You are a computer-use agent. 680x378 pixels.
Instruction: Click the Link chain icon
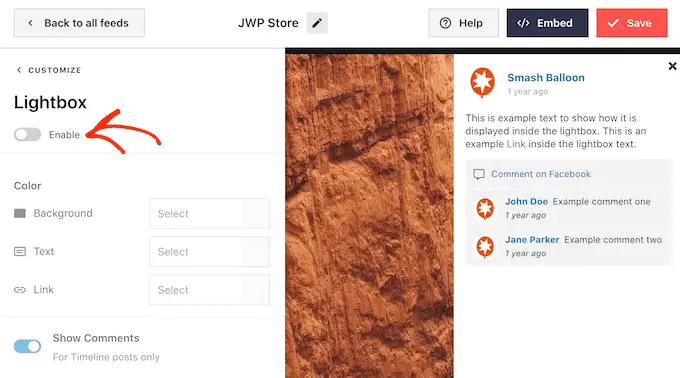coord(20,290)
